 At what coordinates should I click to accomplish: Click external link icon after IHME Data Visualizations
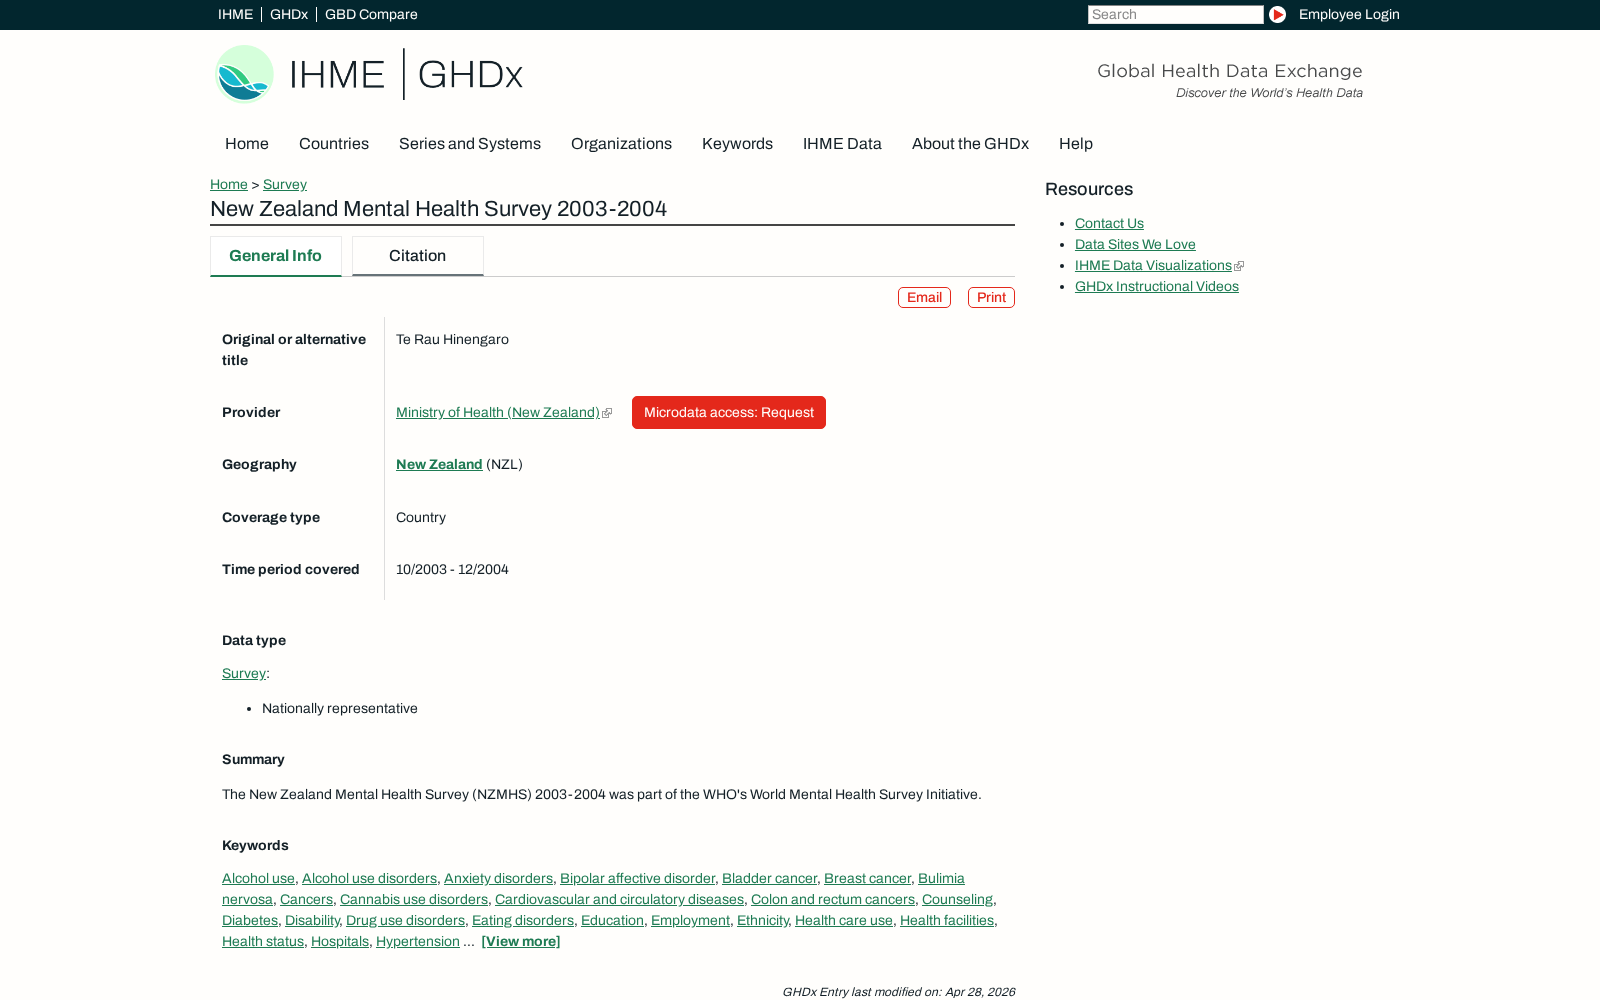[1239, 266]
